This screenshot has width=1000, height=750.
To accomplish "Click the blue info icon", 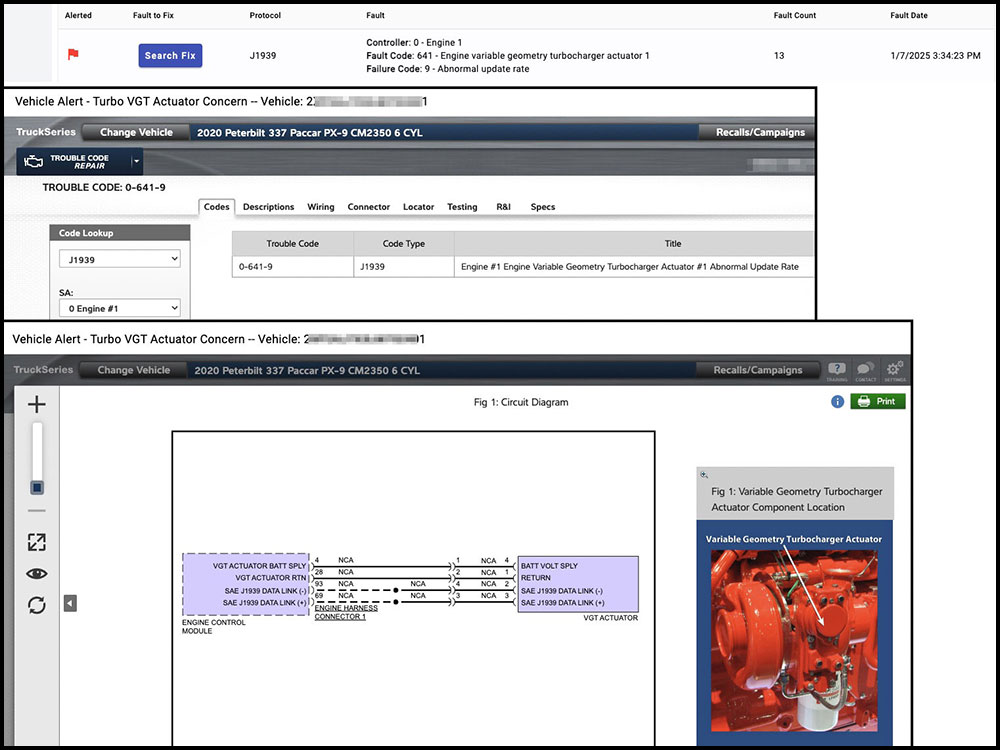I will coord(838,402).
